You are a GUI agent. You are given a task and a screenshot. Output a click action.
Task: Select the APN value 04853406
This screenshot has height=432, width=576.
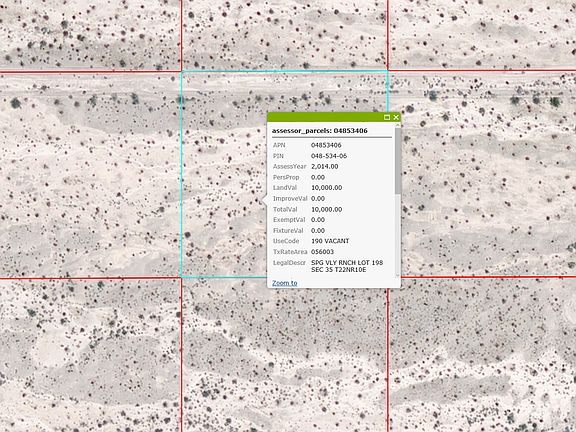point(326,145)
